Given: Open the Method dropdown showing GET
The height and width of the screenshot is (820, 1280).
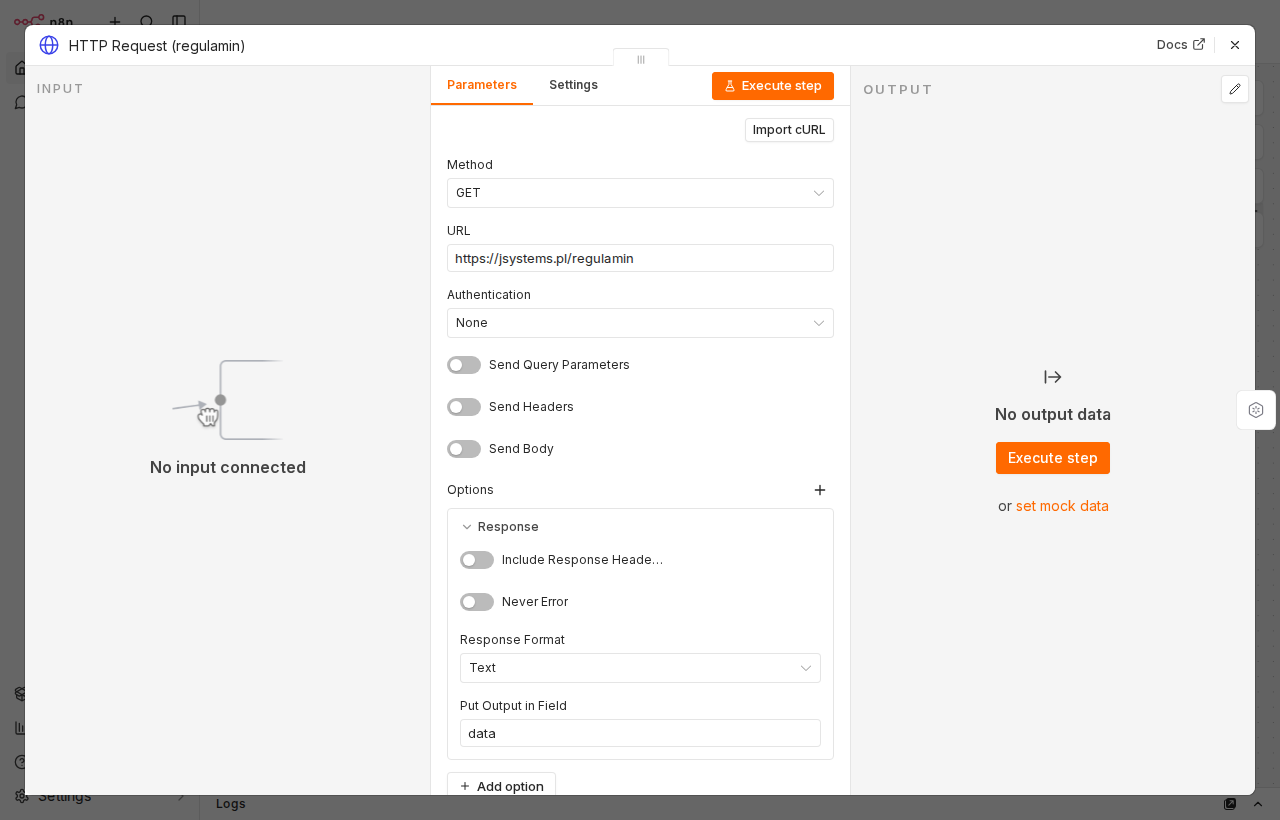Looking at the screenshot, I should [640, 193].
